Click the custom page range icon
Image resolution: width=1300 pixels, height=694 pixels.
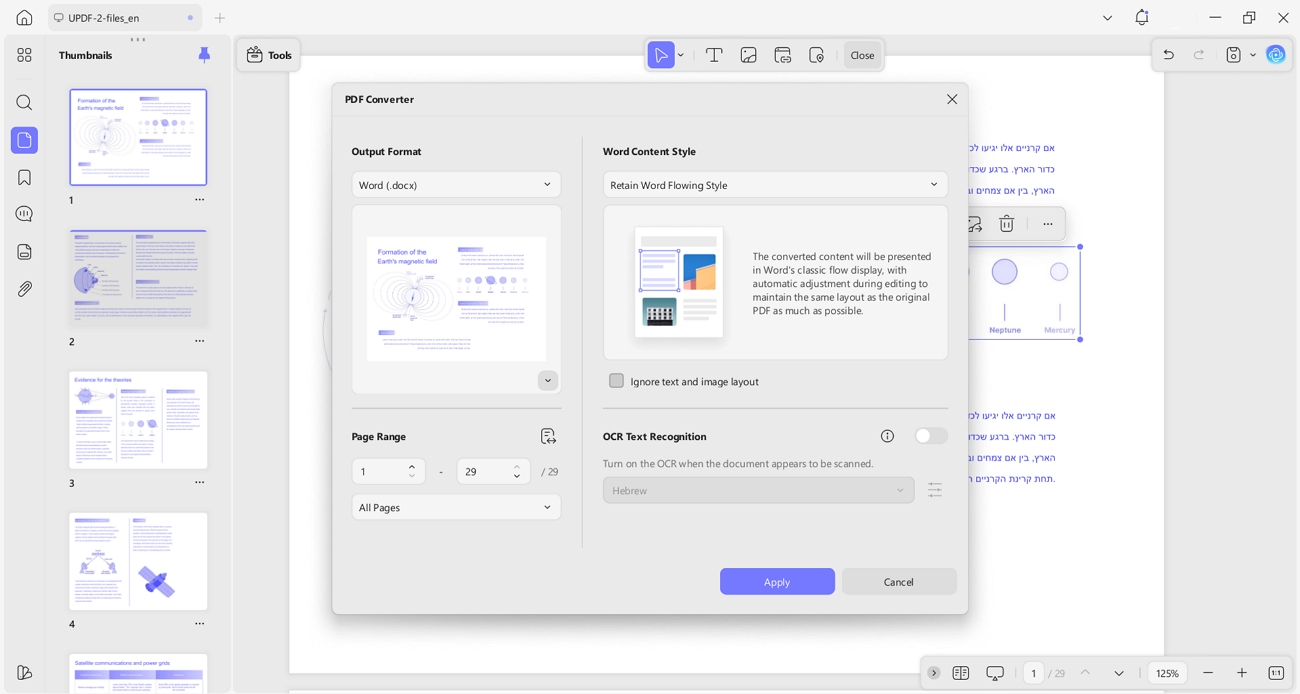tap(548, 436)
